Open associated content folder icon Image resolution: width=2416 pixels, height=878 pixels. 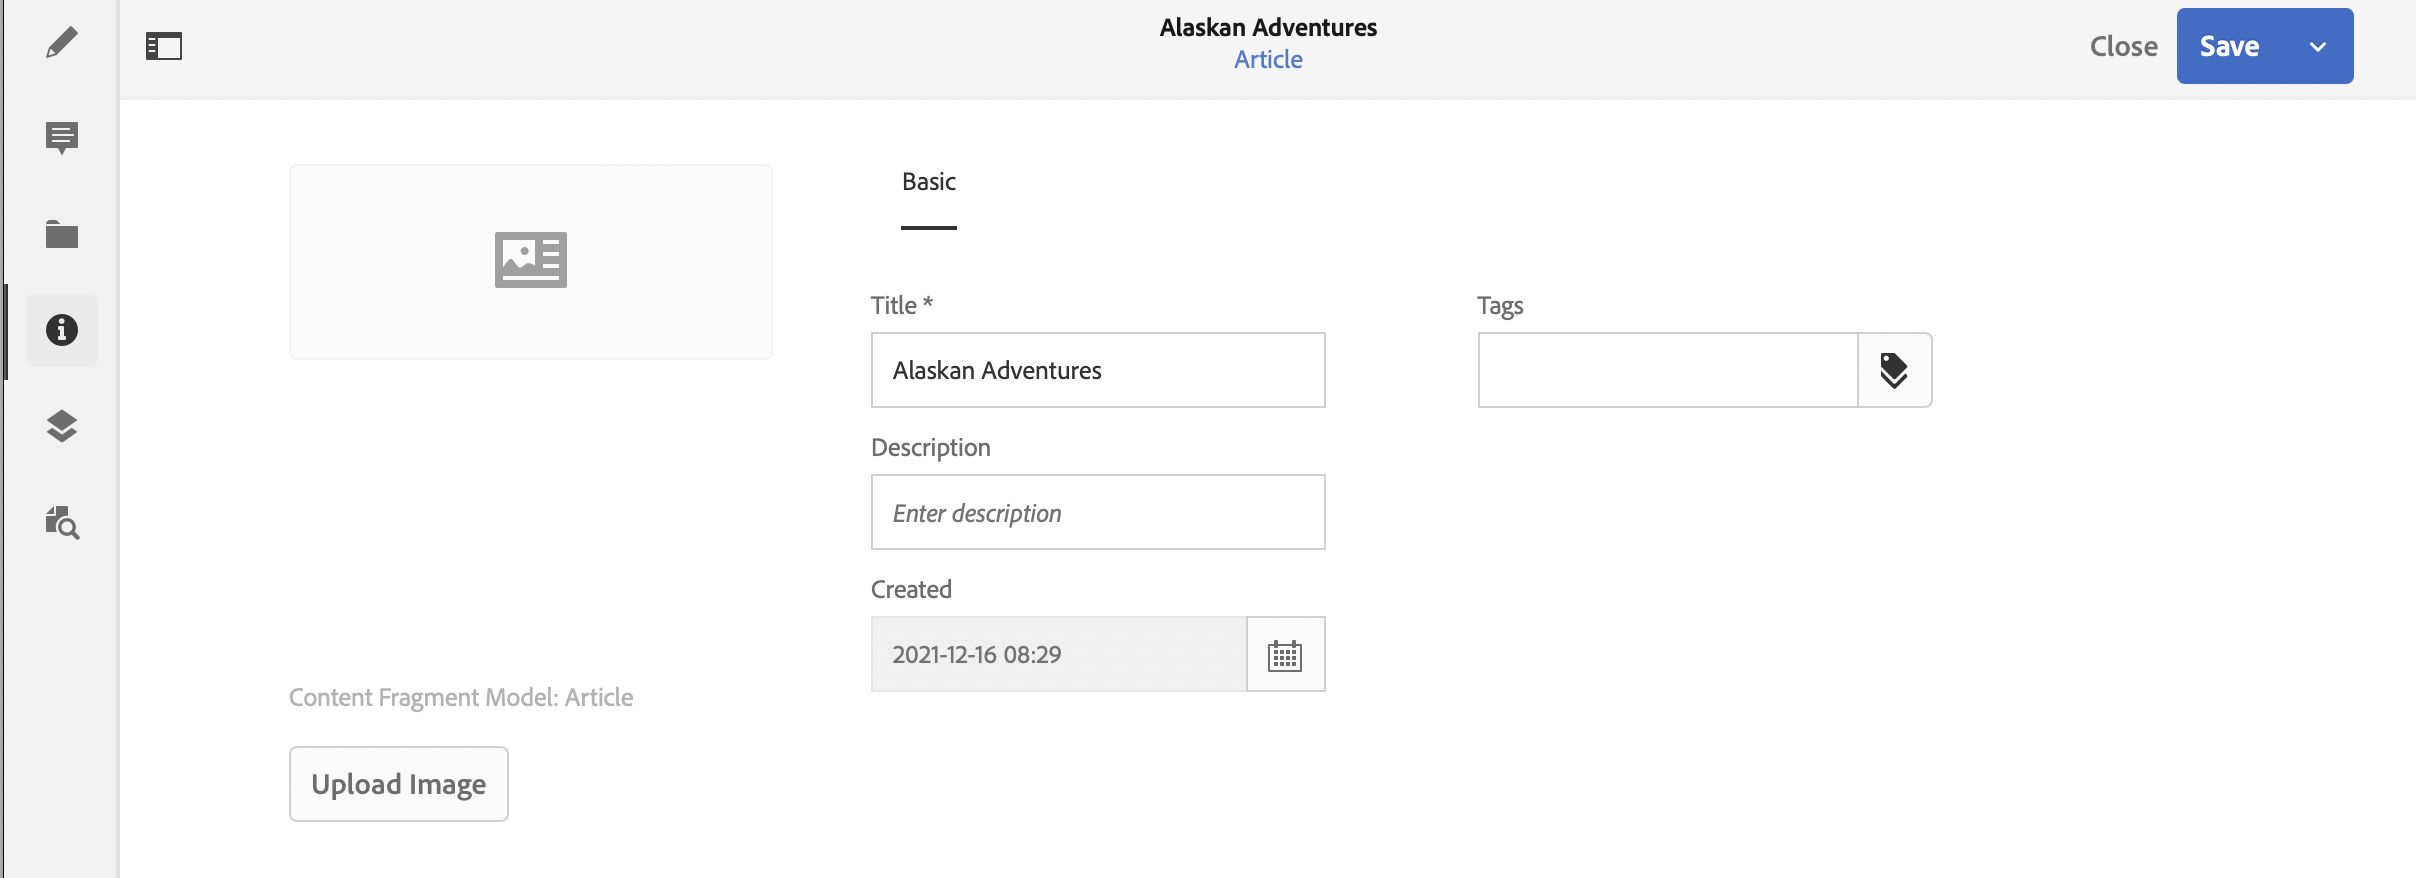pyautogui.click(x=62, y=234)
